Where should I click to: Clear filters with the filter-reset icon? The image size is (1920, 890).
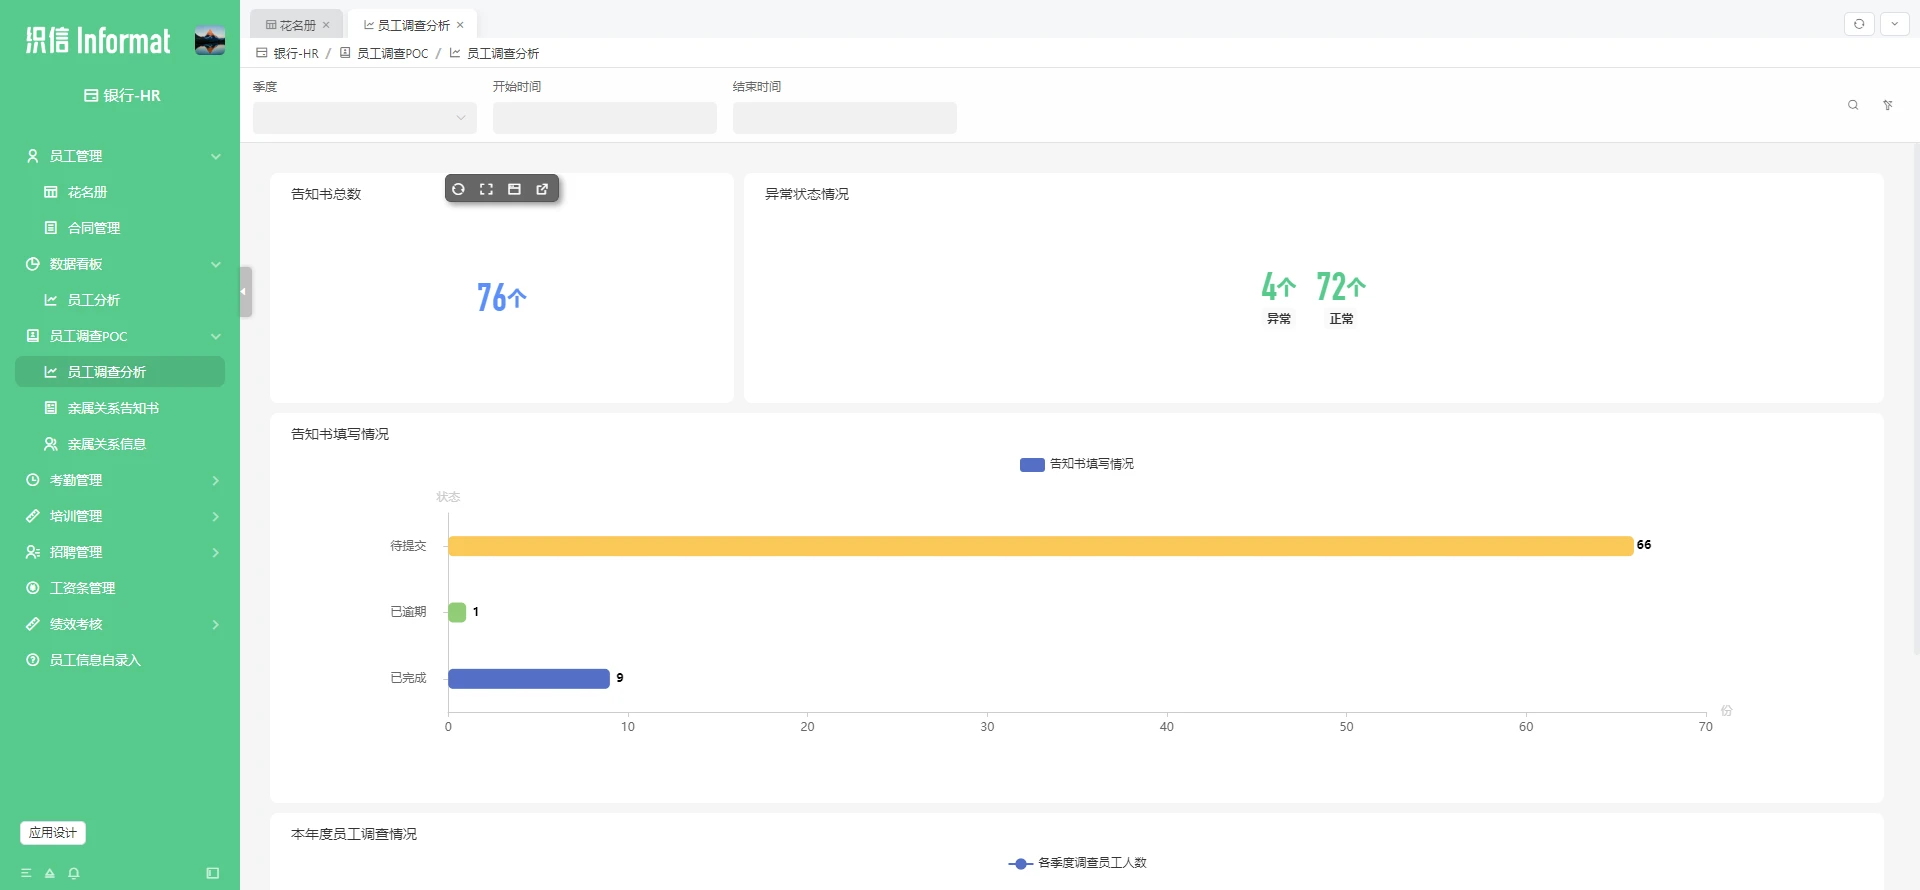[1888, 105]
